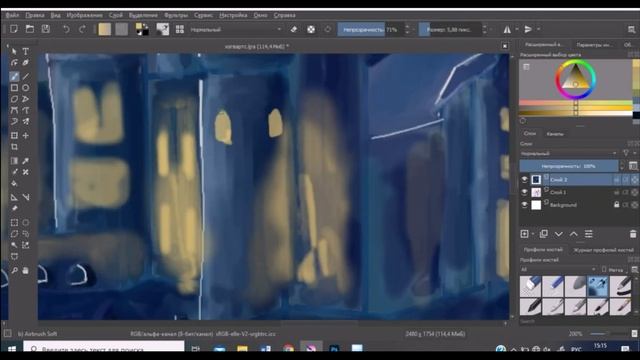Image resolution: width=640 pixels, height=360 pixels.
Task: Click the foreground/background color swatch
Action: tap(142, 29)
